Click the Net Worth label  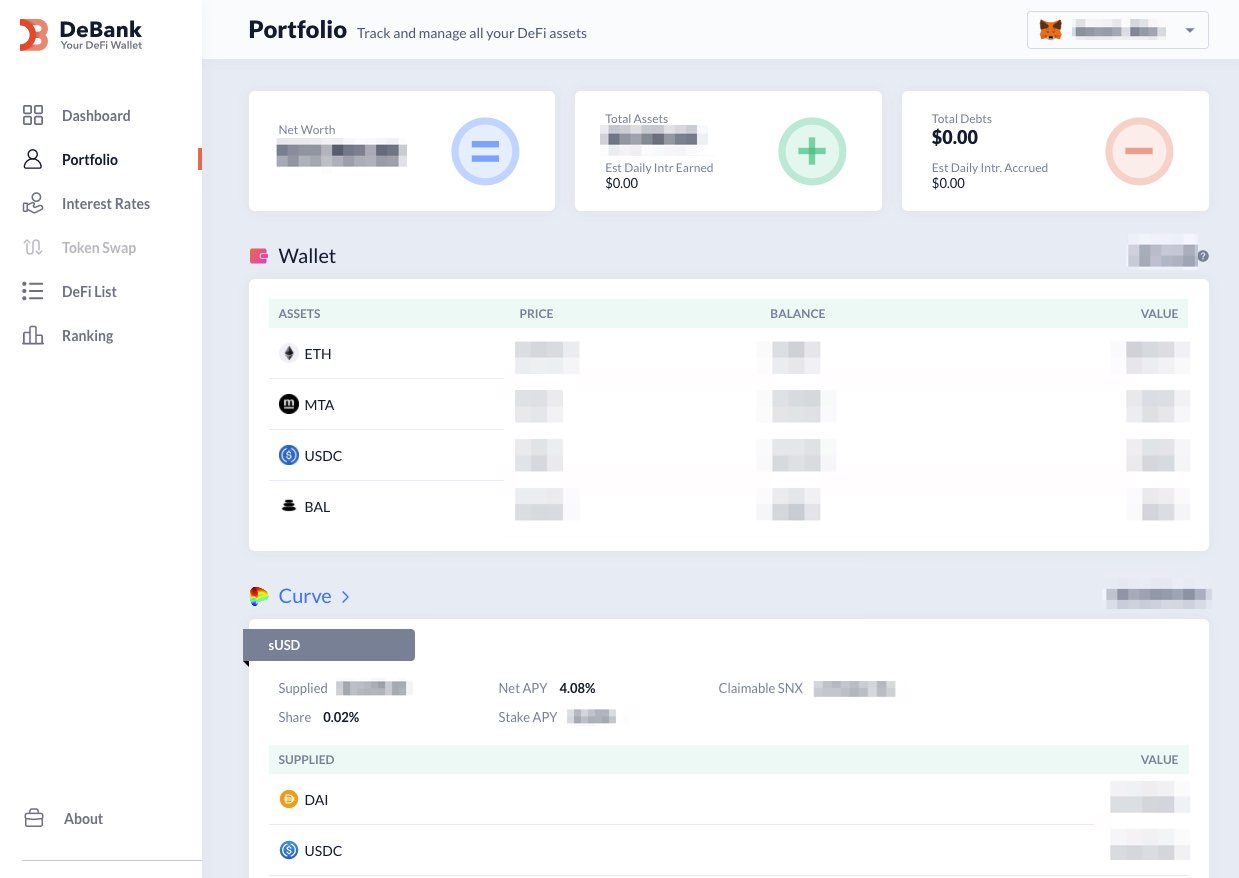pos(307,129)
